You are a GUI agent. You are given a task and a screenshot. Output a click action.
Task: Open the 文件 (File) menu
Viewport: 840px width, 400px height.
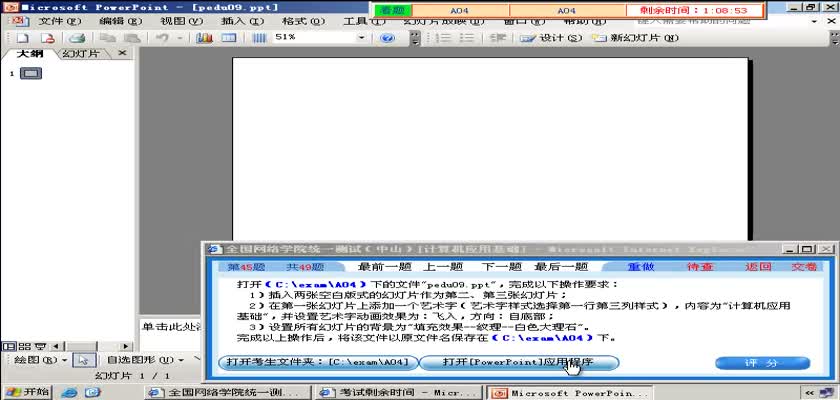[59, 21]
